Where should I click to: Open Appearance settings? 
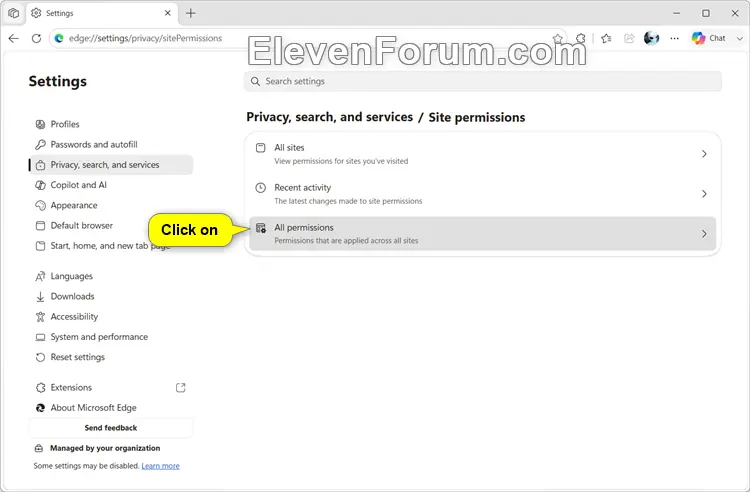110,205
